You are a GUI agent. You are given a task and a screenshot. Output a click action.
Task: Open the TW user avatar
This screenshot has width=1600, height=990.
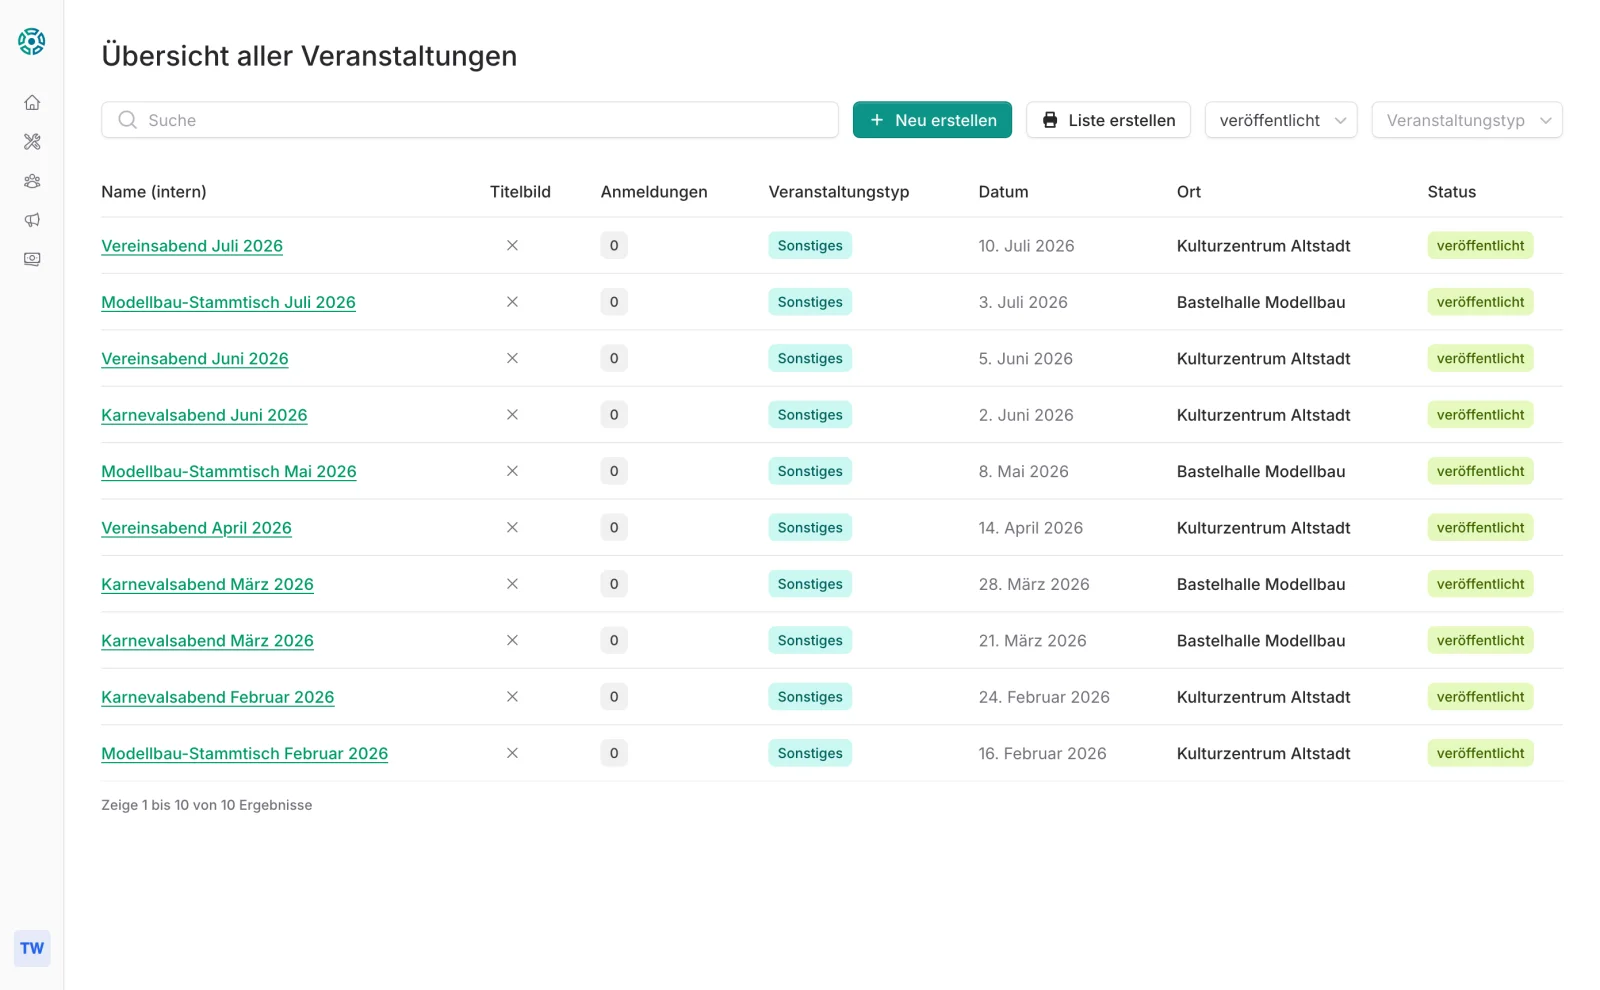coord(32,948)
